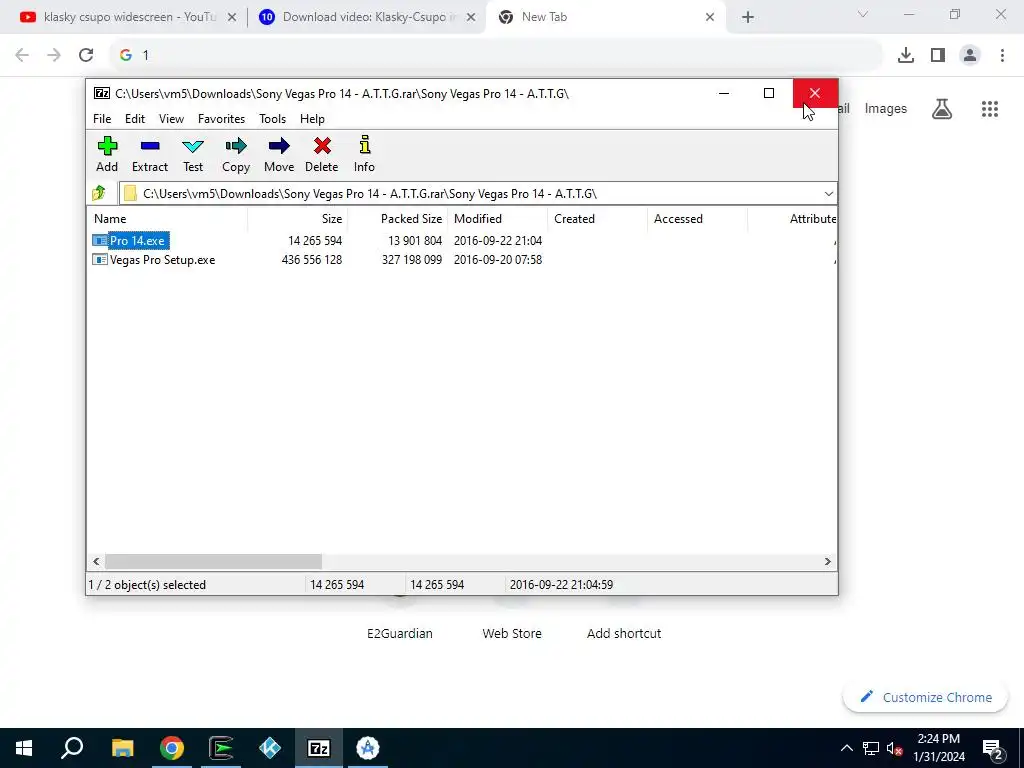The width and height of the screenshot is (1024, 768).
Task: Toggle Chrome side panel
Action: 938,56
